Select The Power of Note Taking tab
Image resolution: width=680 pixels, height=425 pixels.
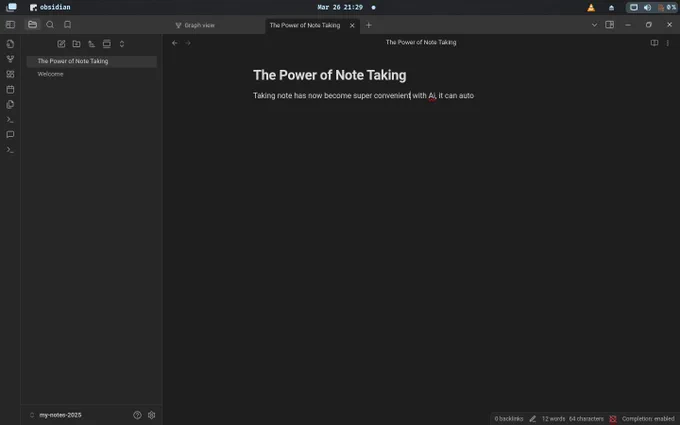pyautogui.click(x=305, y=25)
